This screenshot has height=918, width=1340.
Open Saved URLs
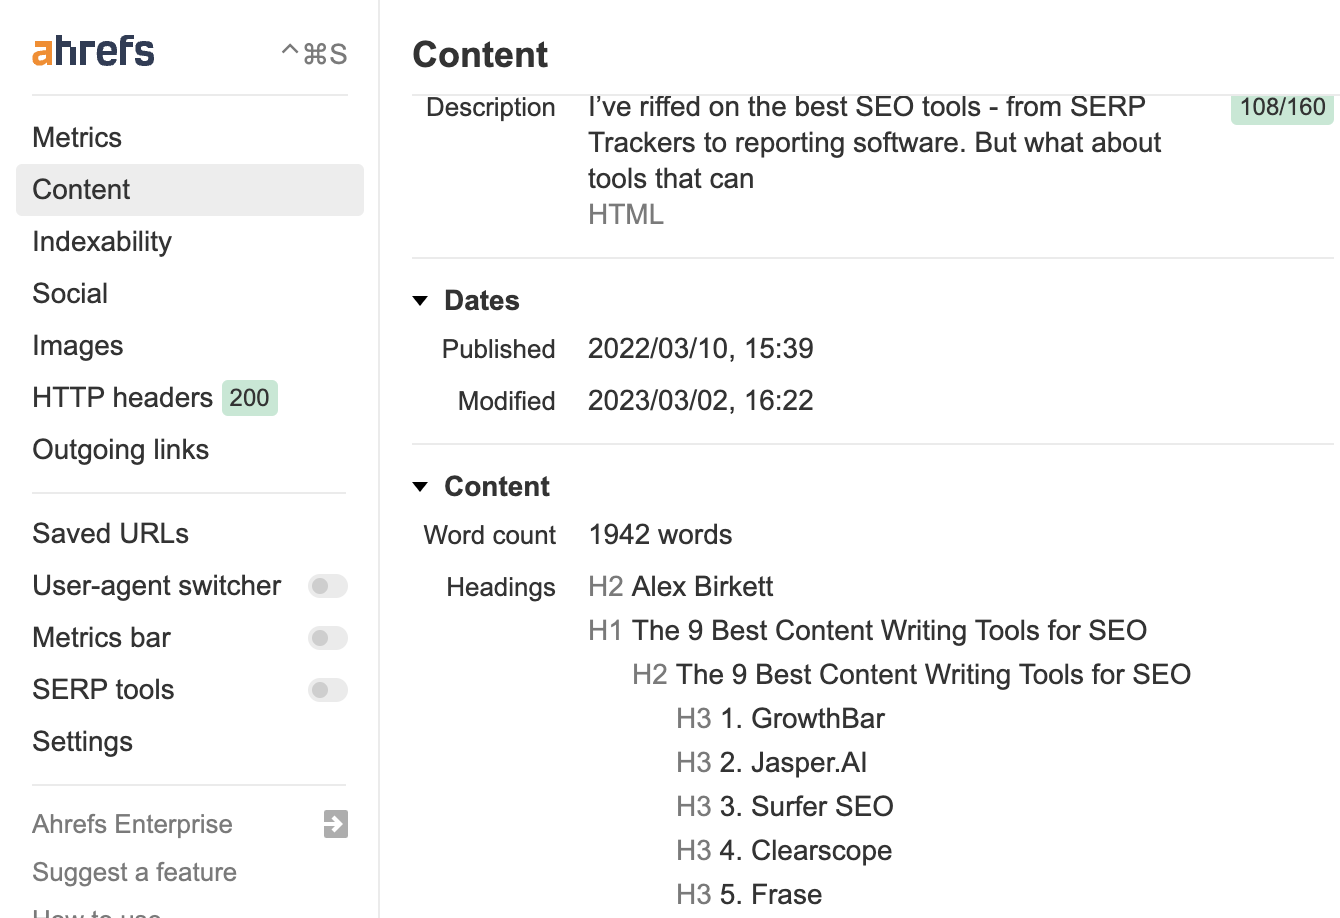pyautogui.click(x=110, y=533)
